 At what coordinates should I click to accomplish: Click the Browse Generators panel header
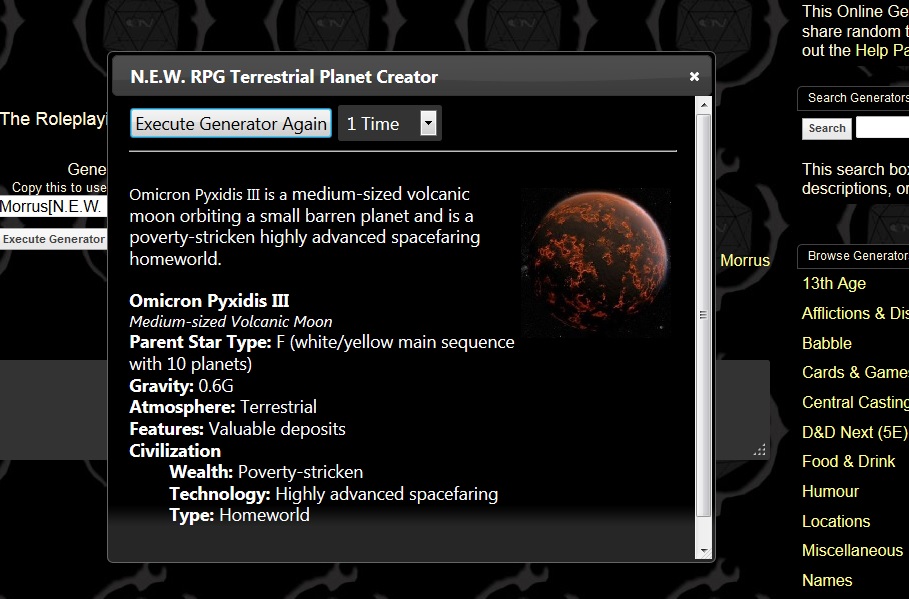click(x=853, y=256)
